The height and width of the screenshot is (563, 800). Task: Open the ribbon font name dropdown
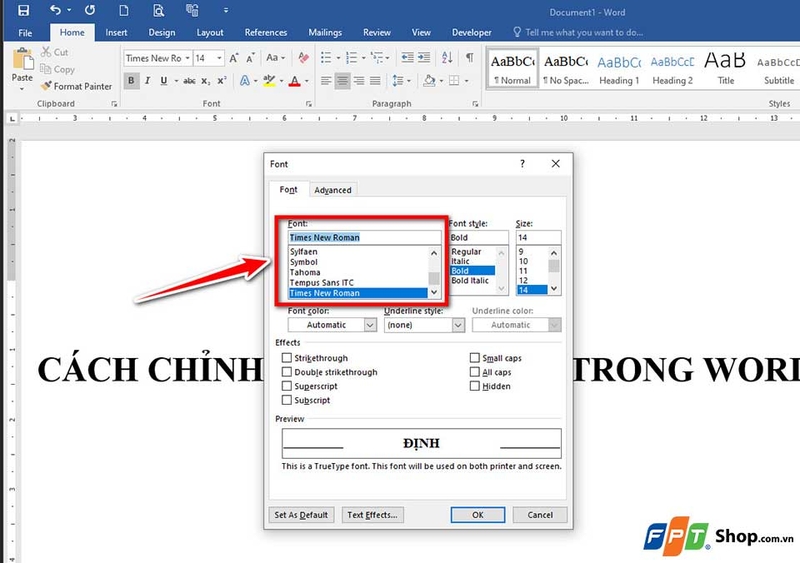pos(187,58)
